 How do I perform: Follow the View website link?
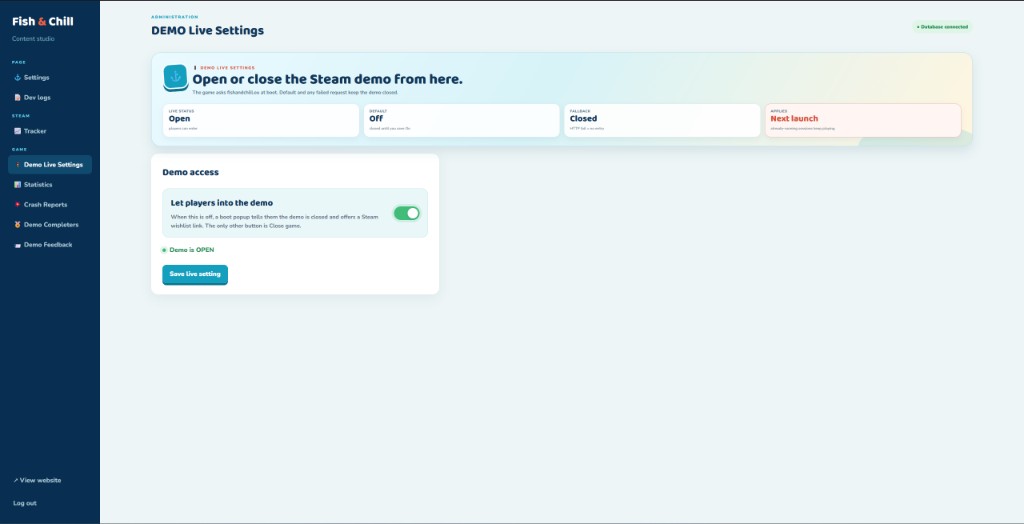click(x=37, y=480)
